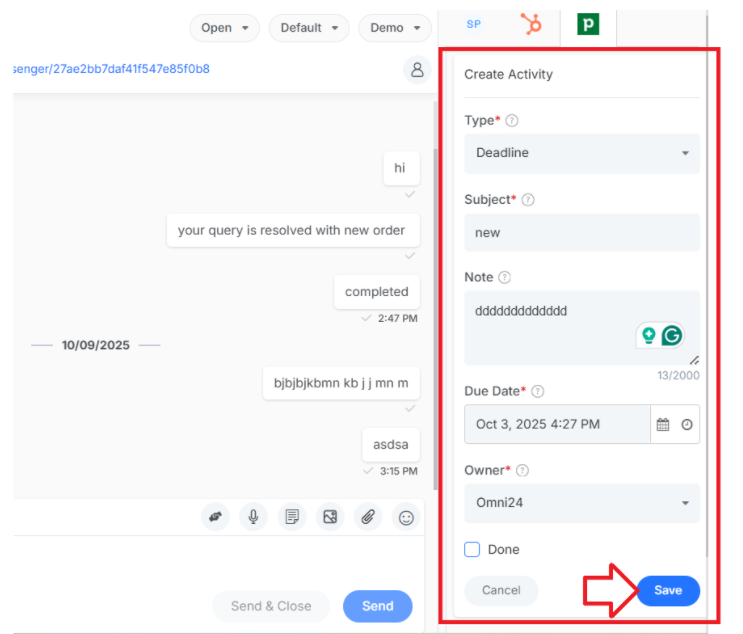
Task: Click the Grammarly icon in Note field
Action: 671,335
